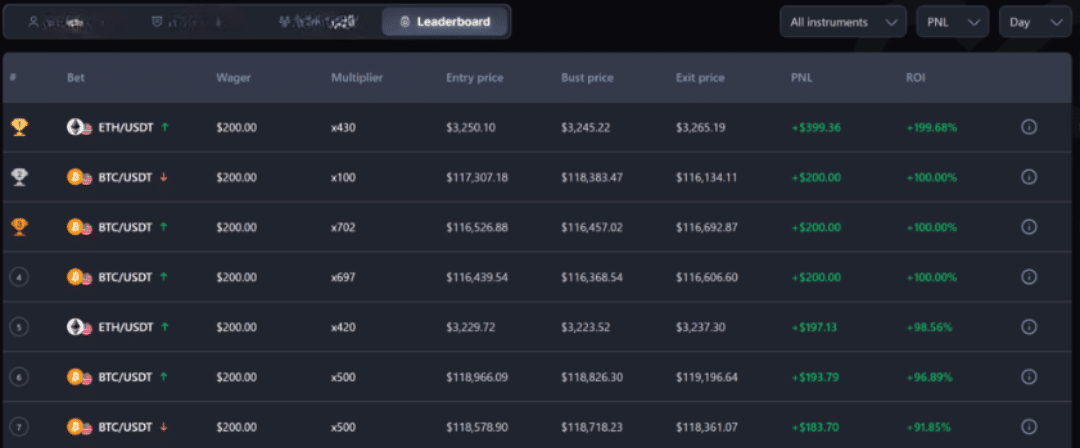The image size is (1080, 448).
Task: Click the entry price $3,250.10
Action: 470,128
